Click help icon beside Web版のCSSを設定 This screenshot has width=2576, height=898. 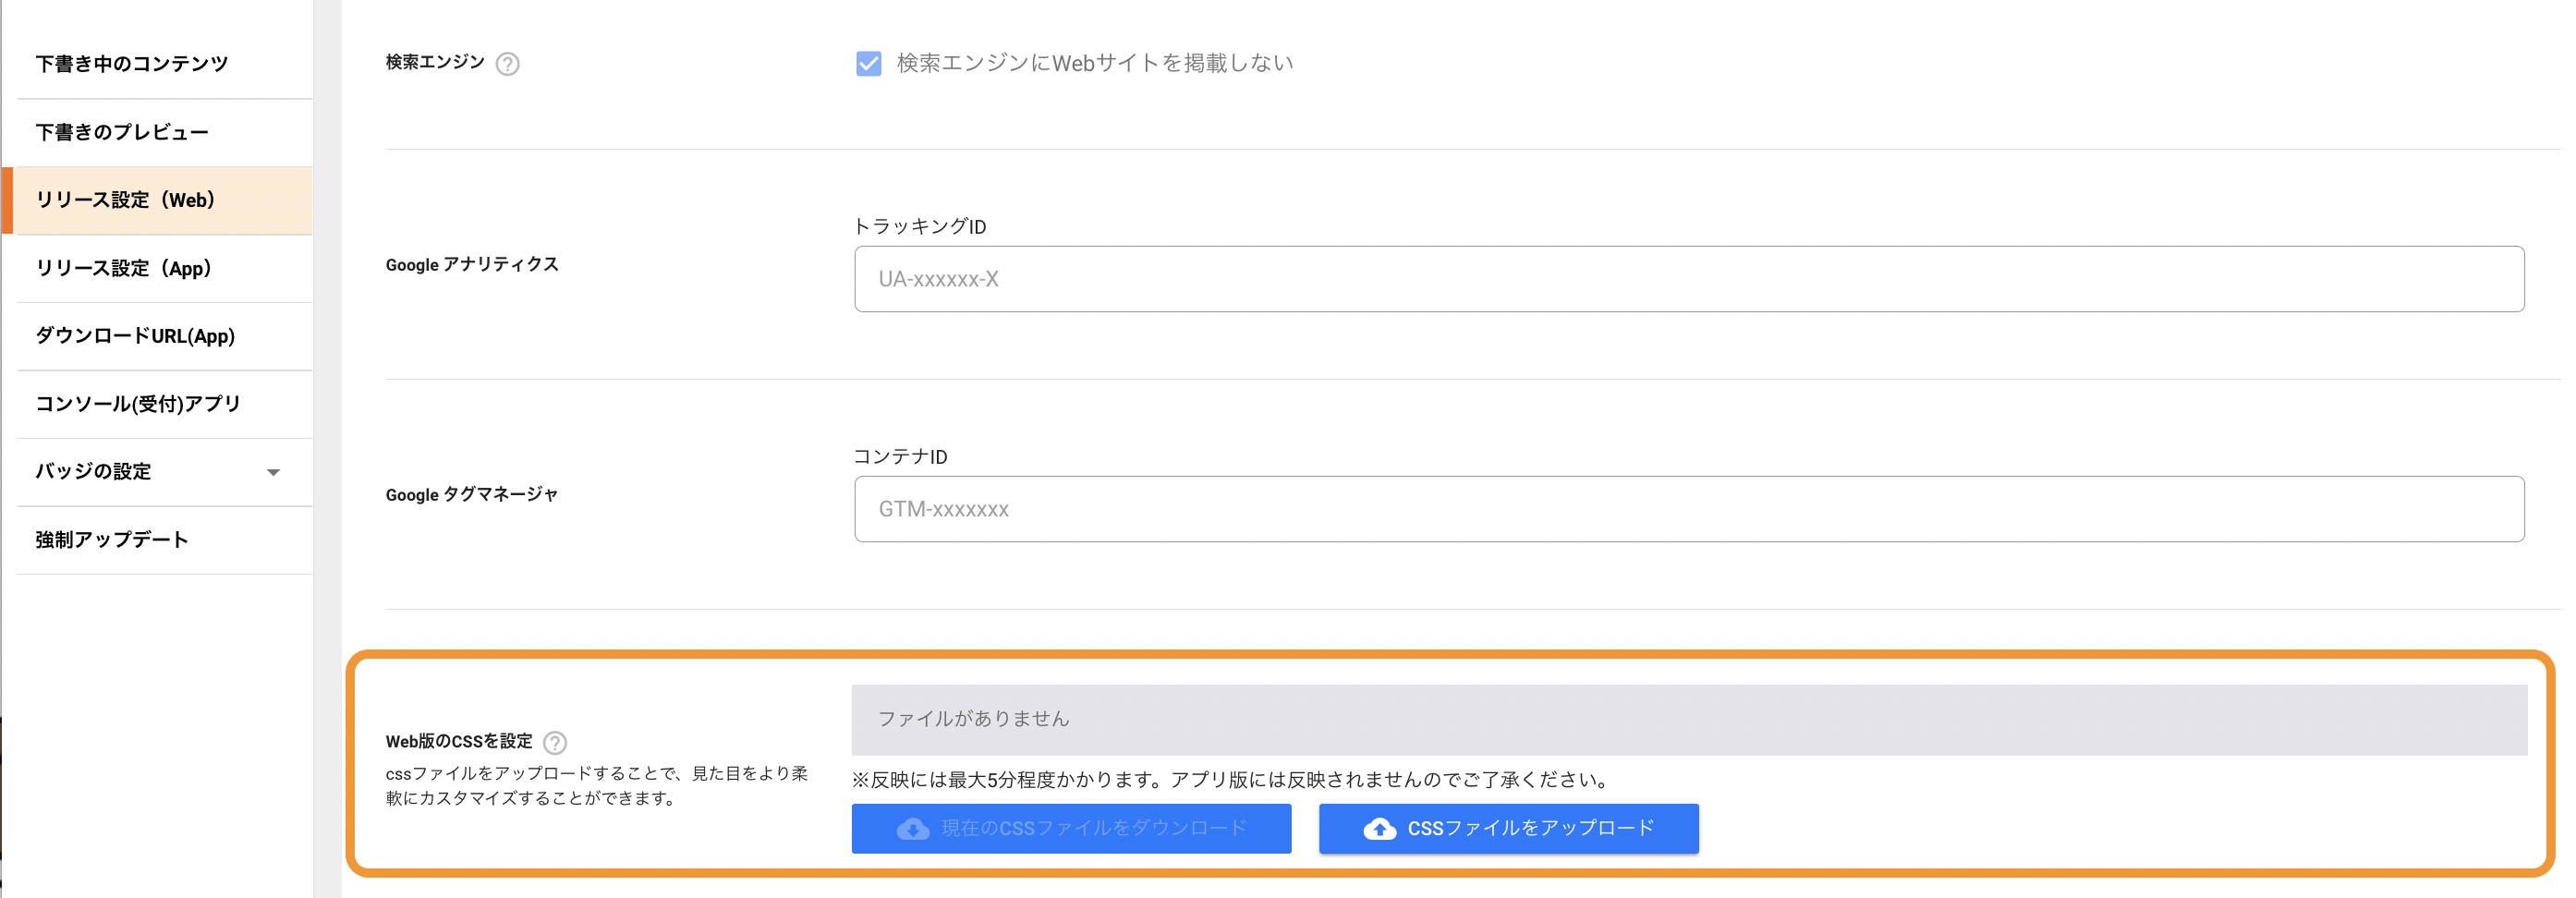tap(555, 742)
